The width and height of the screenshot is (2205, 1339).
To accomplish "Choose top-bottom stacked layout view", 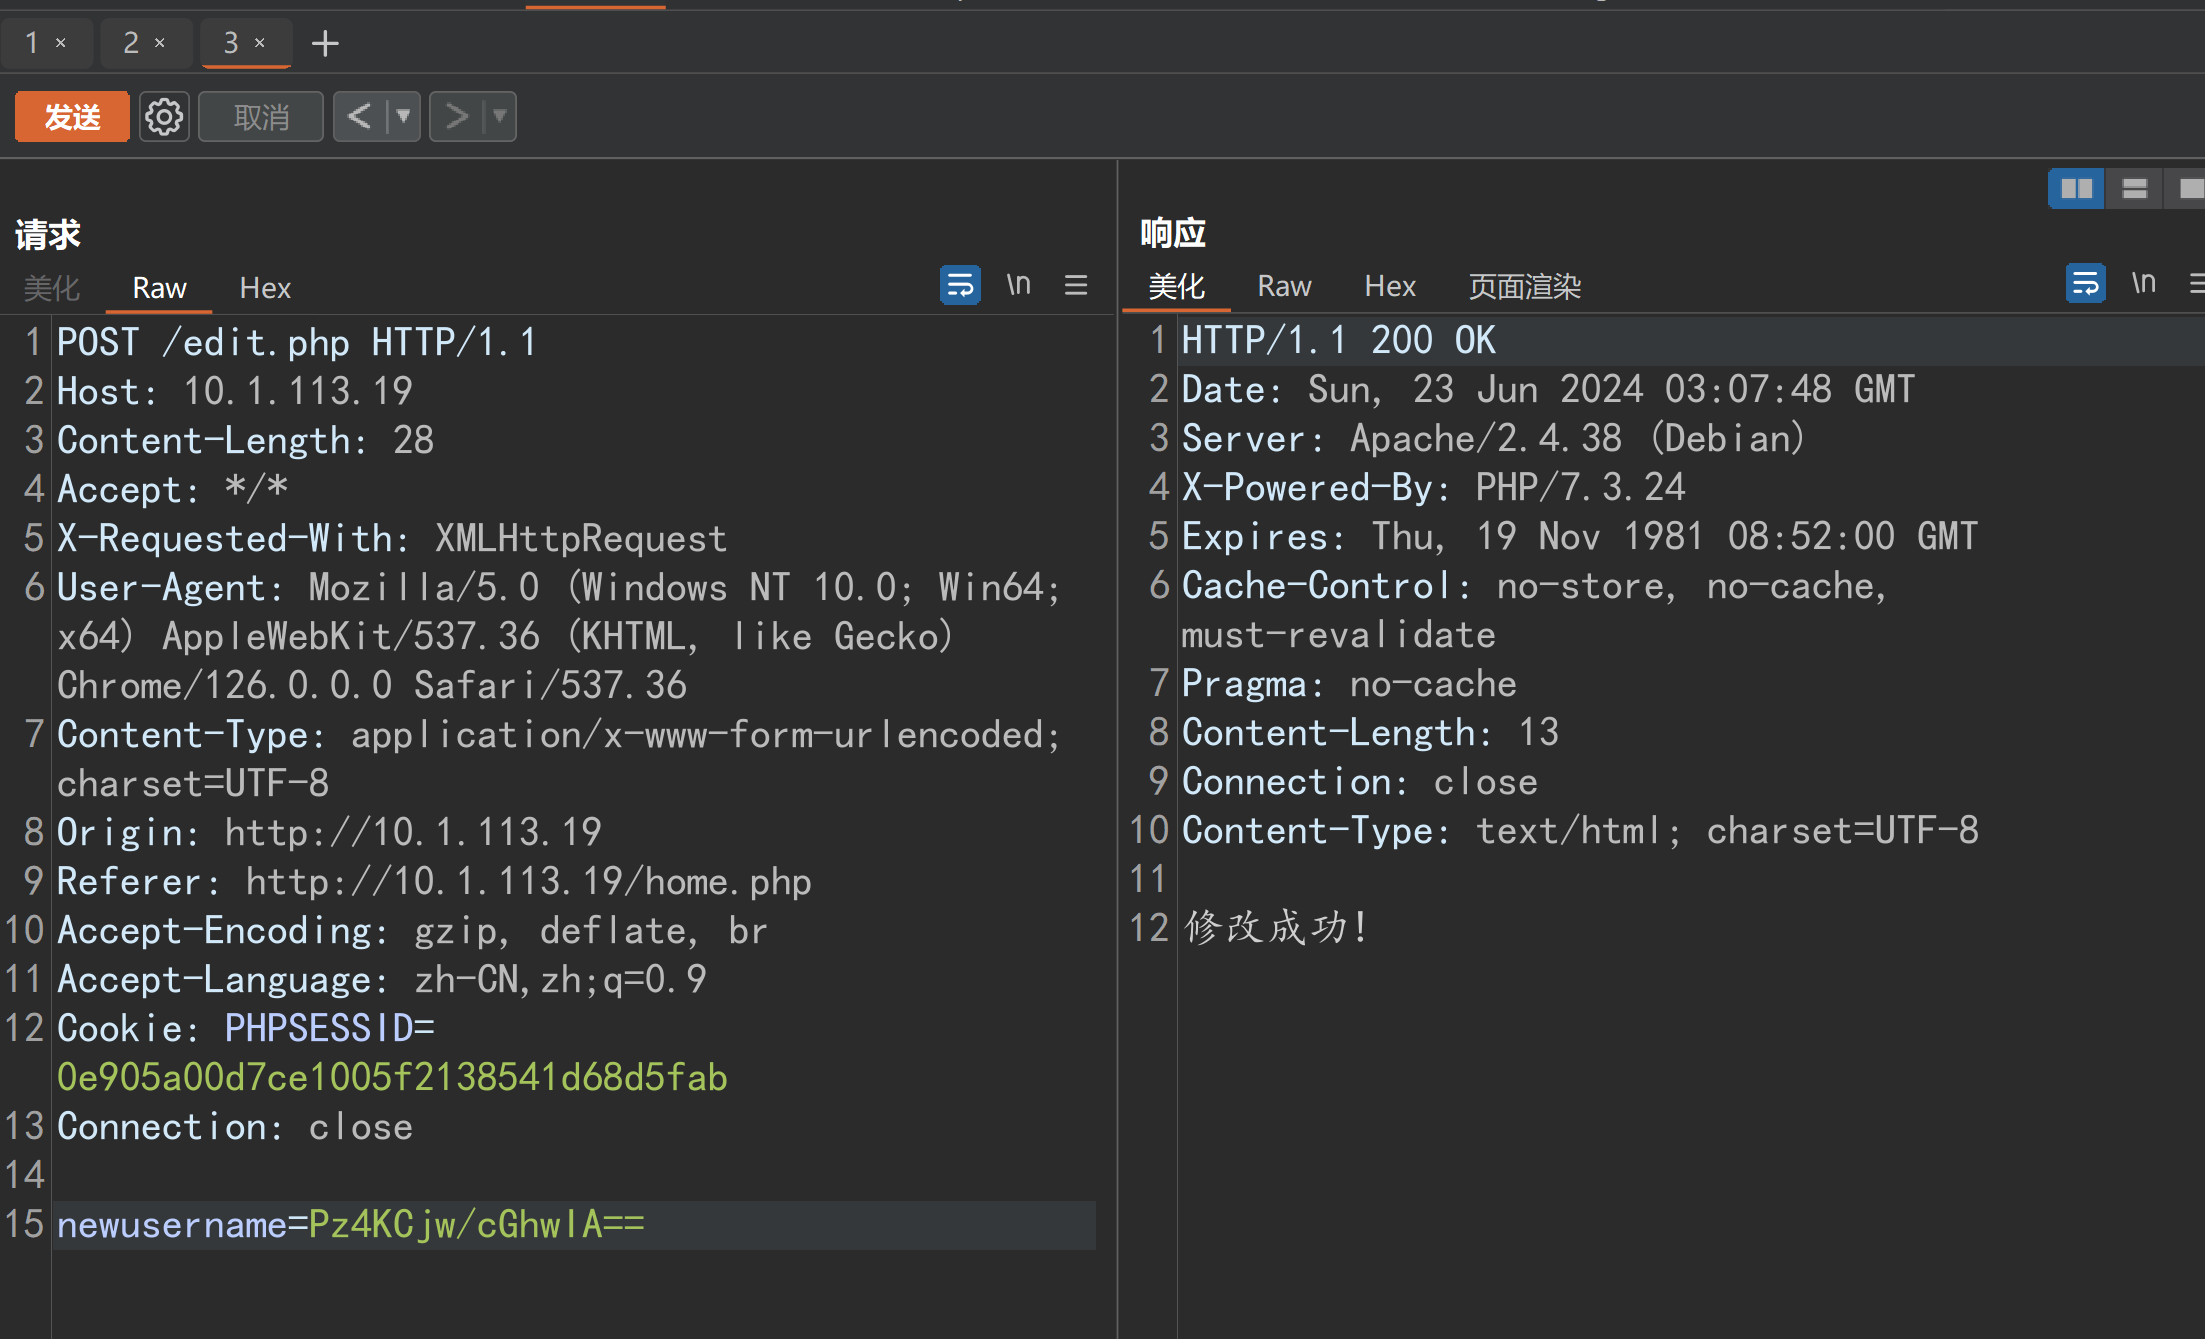I will [2134, 188].
